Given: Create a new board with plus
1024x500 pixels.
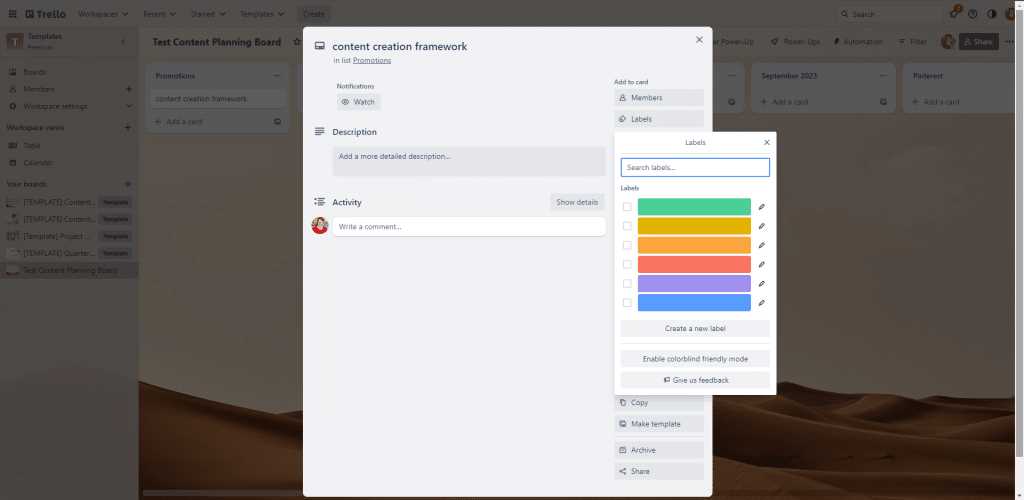Looking at the screenshot, I should (129, 184).
